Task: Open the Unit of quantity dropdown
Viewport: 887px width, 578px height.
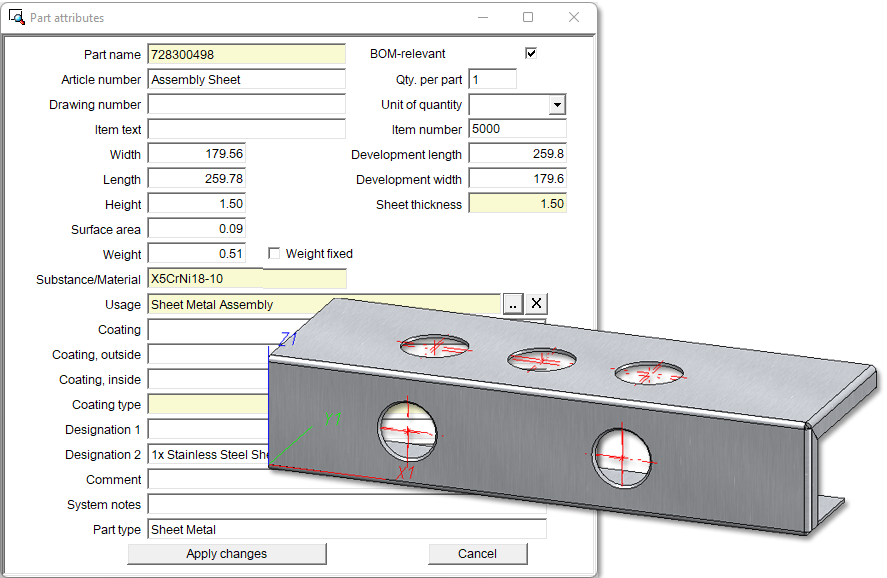Action: pyautogui.click(x=557, y=105)
